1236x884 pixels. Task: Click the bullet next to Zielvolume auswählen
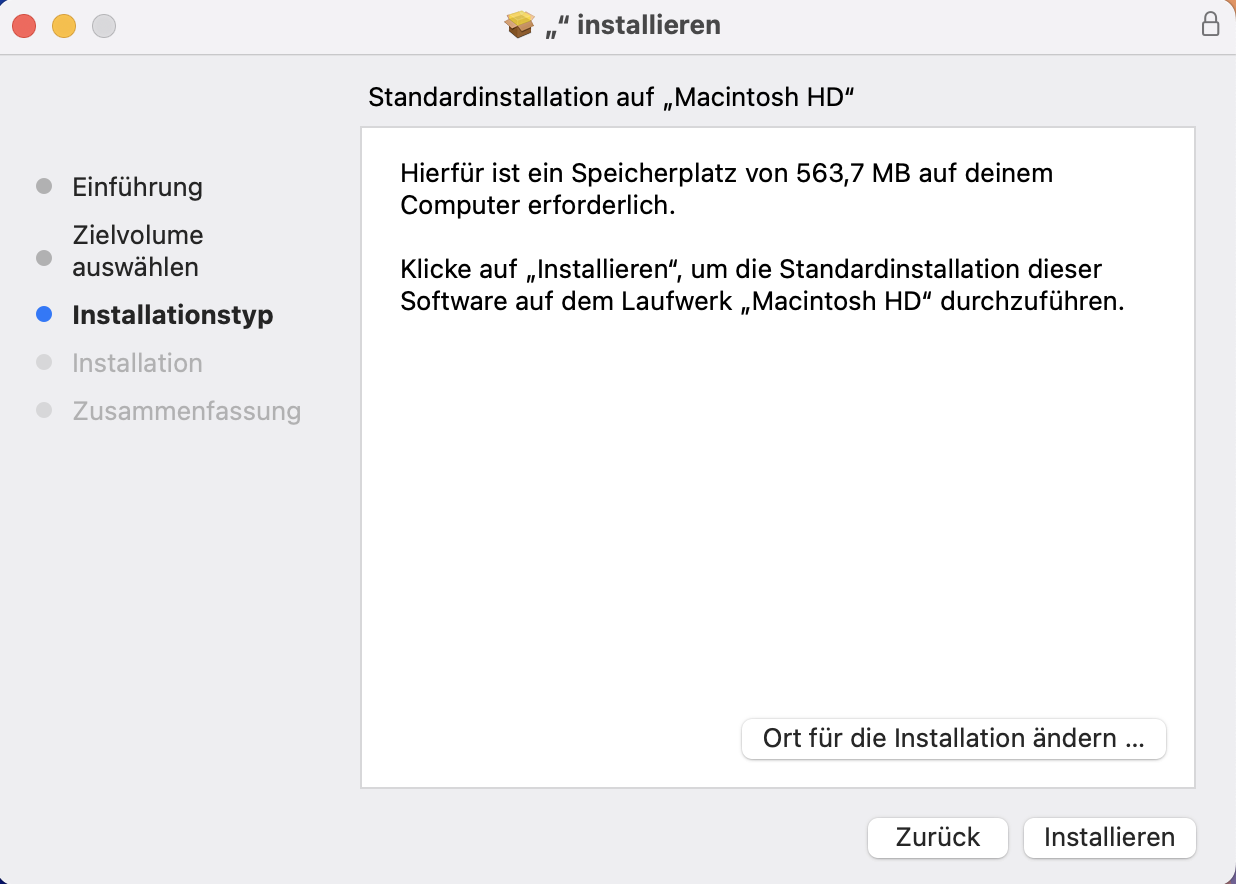coord(44,258)
